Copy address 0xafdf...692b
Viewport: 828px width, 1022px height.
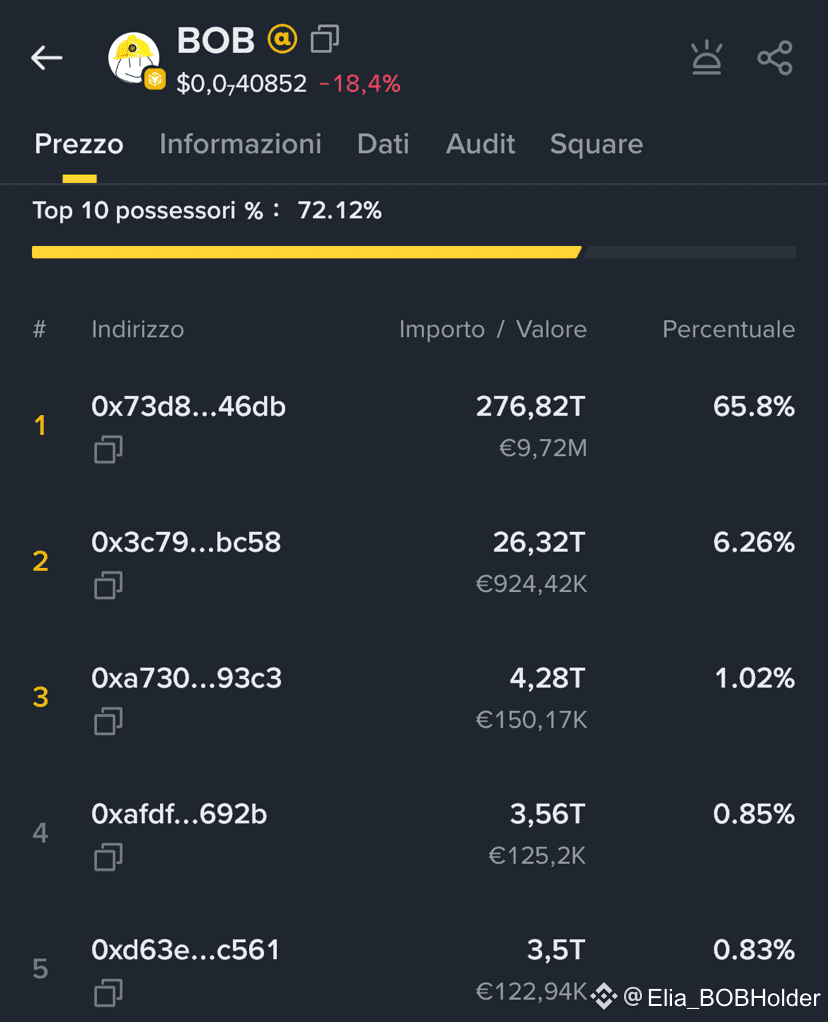[108, 857]
